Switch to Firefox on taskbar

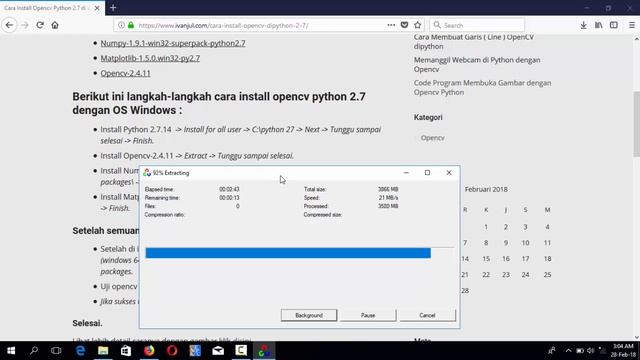tap(149, 351)
